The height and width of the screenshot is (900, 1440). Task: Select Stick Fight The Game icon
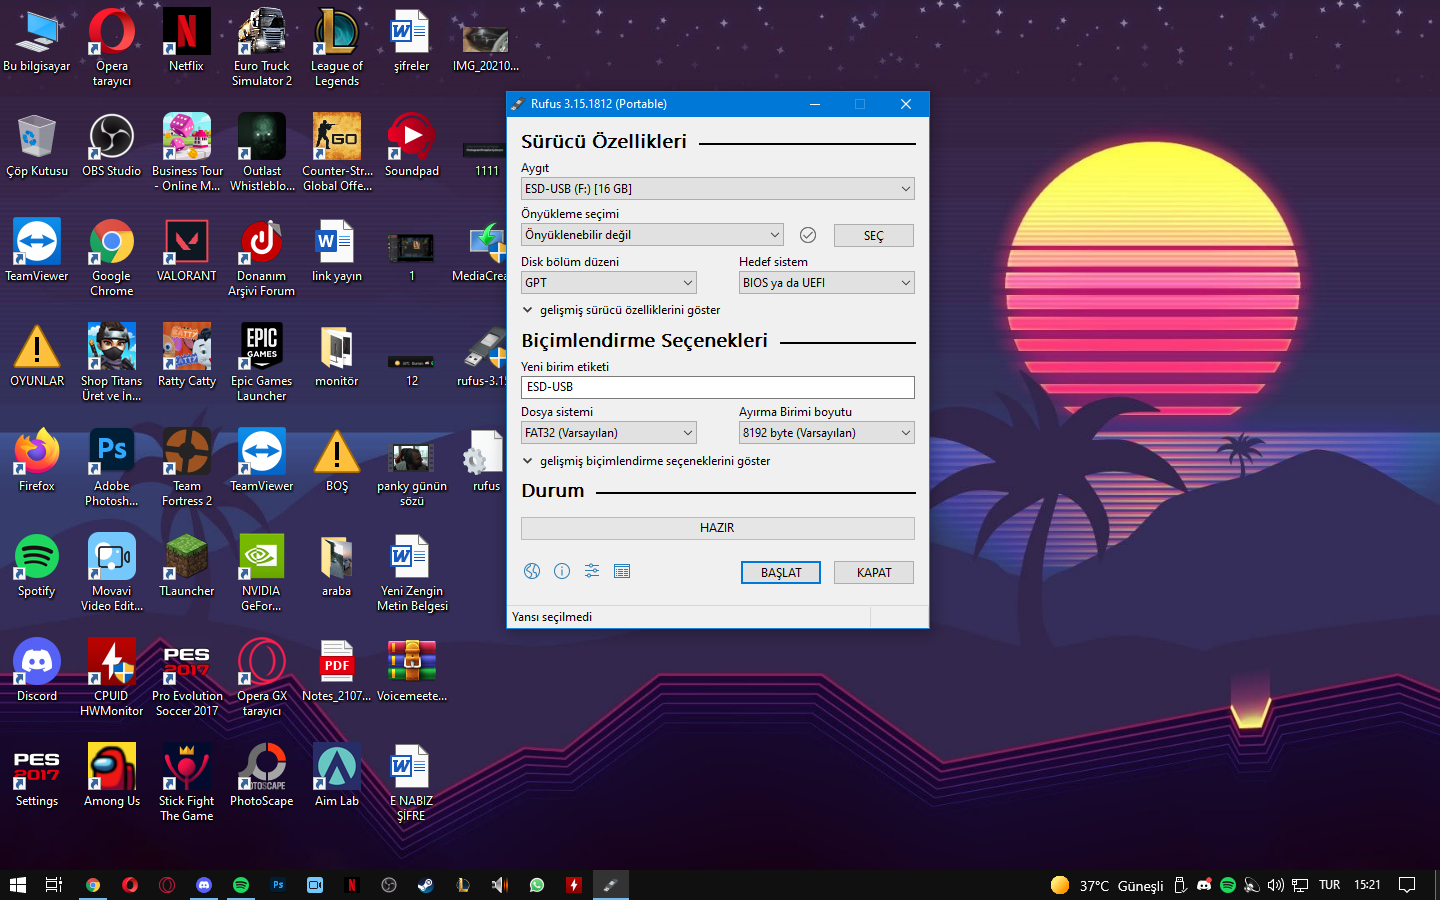point(187,783)
